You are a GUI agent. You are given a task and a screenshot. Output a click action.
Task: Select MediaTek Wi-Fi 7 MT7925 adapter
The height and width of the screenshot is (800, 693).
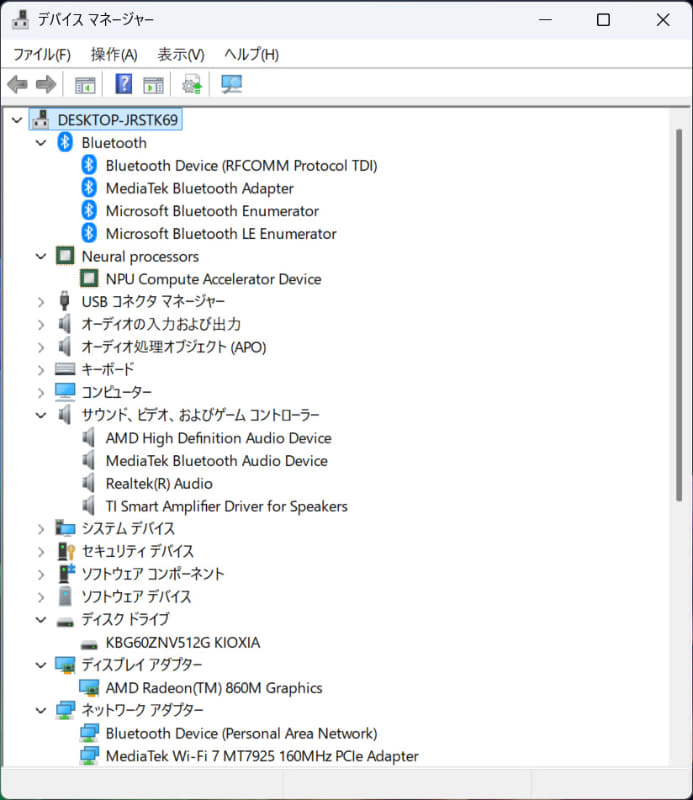pyautogui.click(x=262, y=756)
